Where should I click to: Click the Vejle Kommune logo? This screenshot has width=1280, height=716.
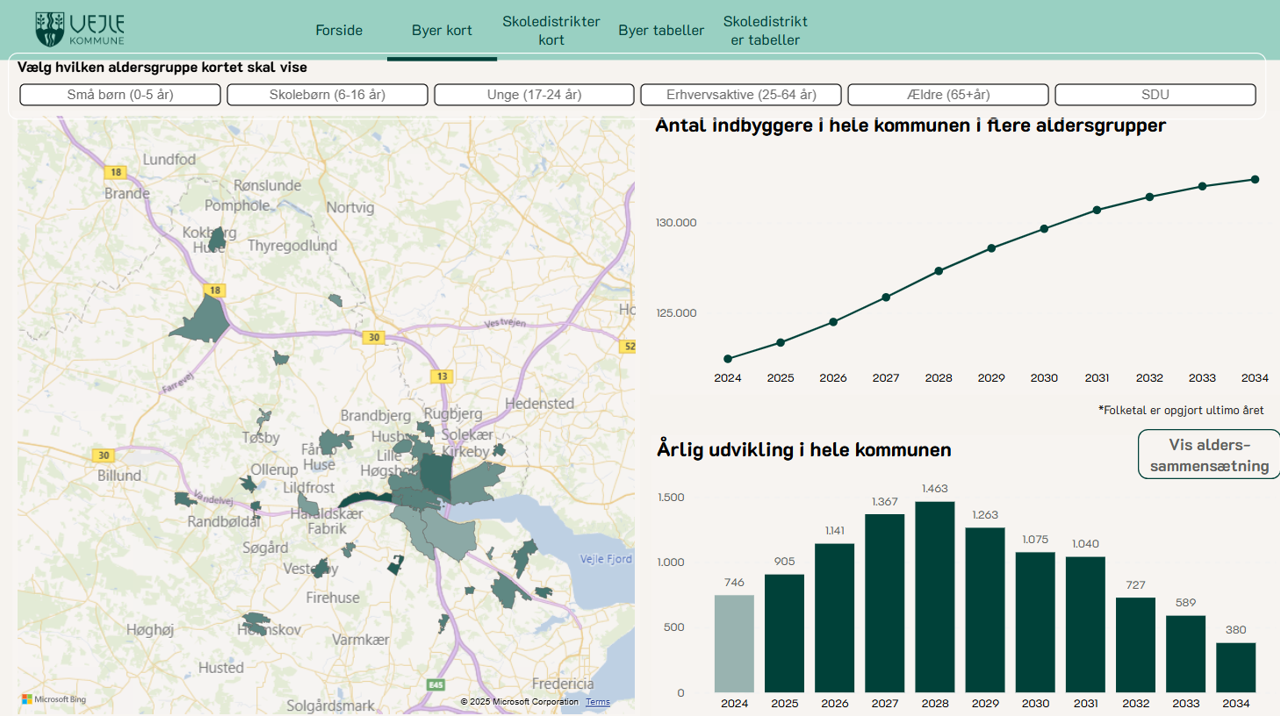[80, 29]
